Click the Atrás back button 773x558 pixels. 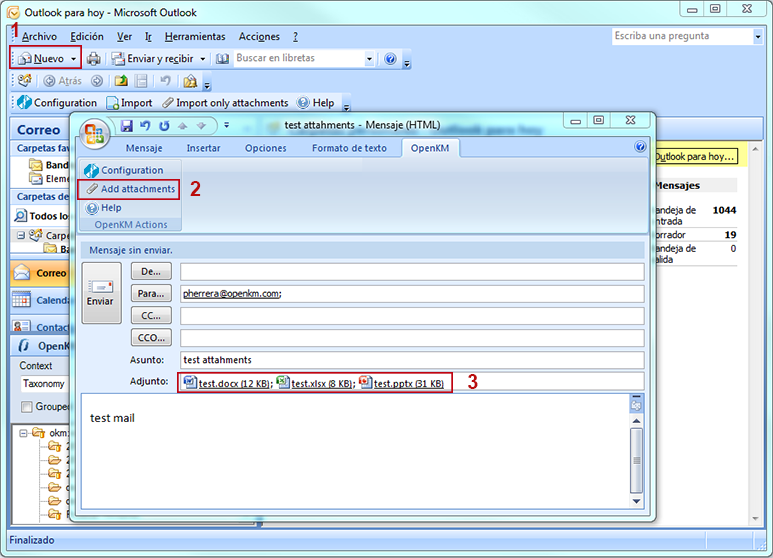tap(63, 81)
